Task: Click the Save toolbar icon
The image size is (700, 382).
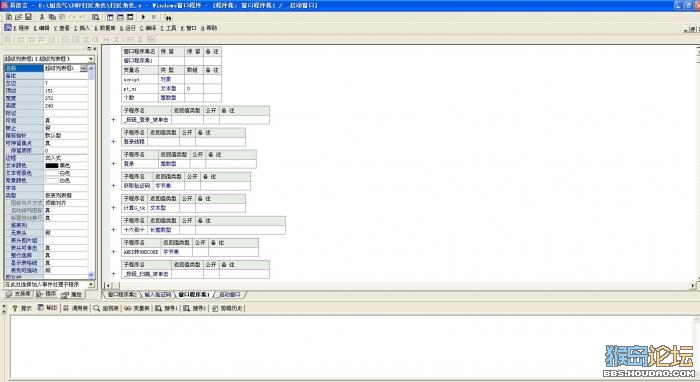Action: pyautogui.click(x=28, y=17)
